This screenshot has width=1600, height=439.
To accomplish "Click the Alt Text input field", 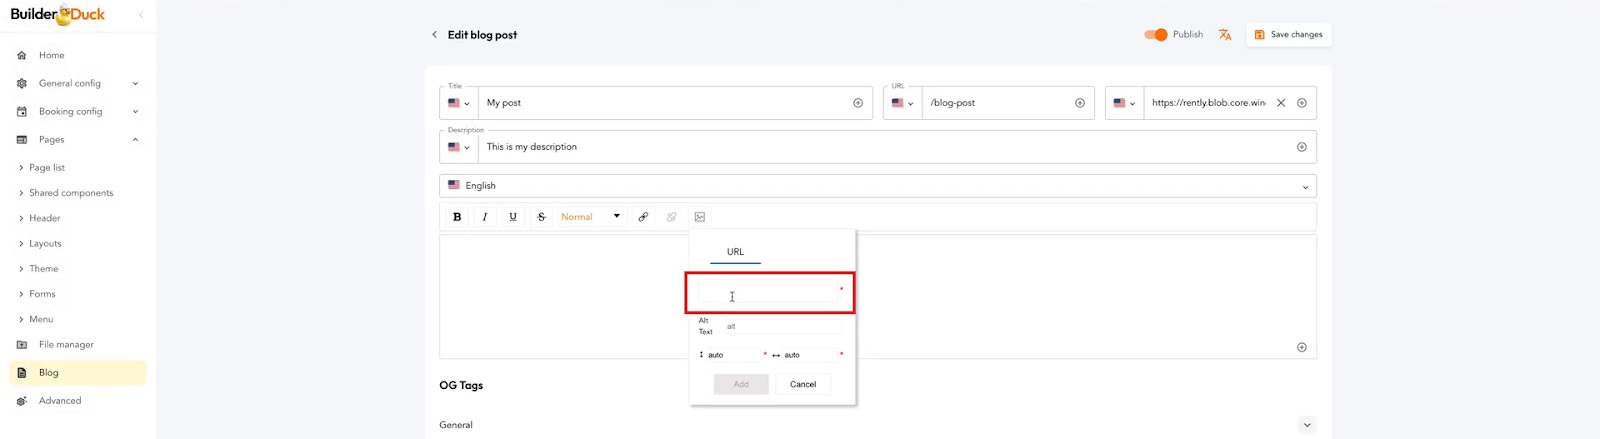I will coord(782,327).
